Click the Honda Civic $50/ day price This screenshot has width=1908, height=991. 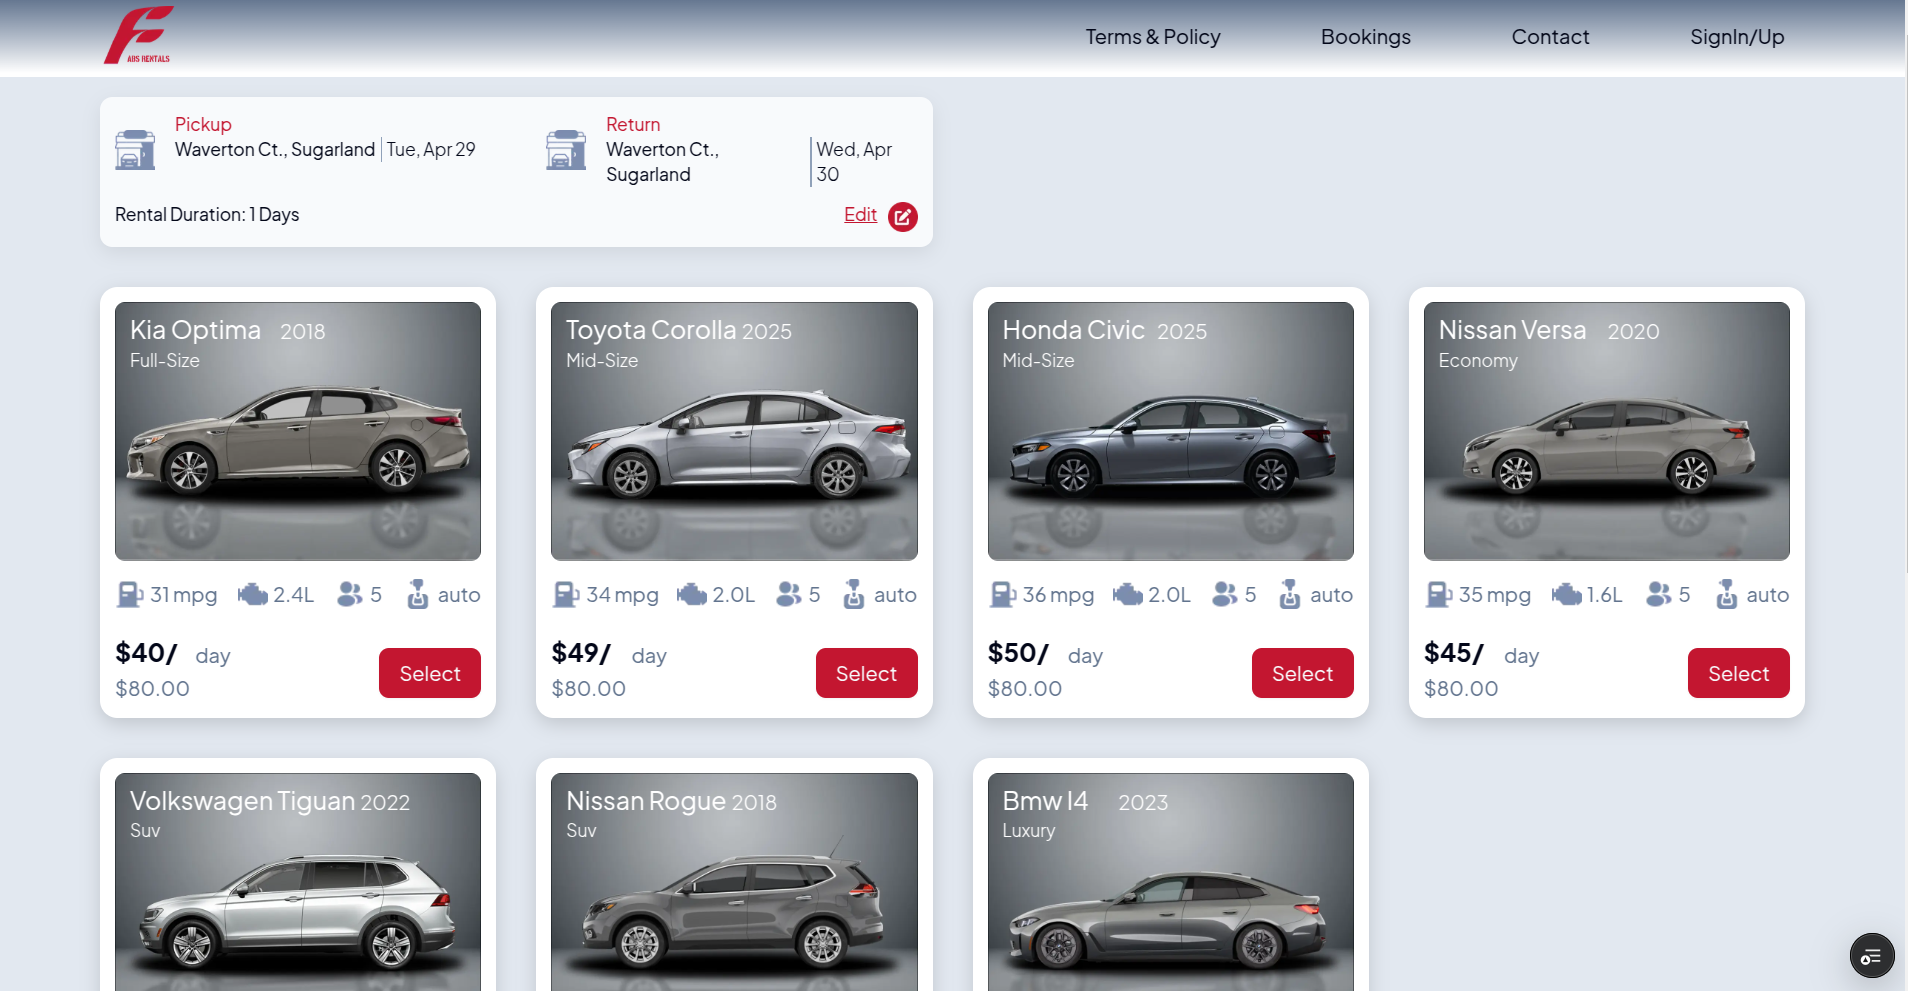pos(1045,654)
